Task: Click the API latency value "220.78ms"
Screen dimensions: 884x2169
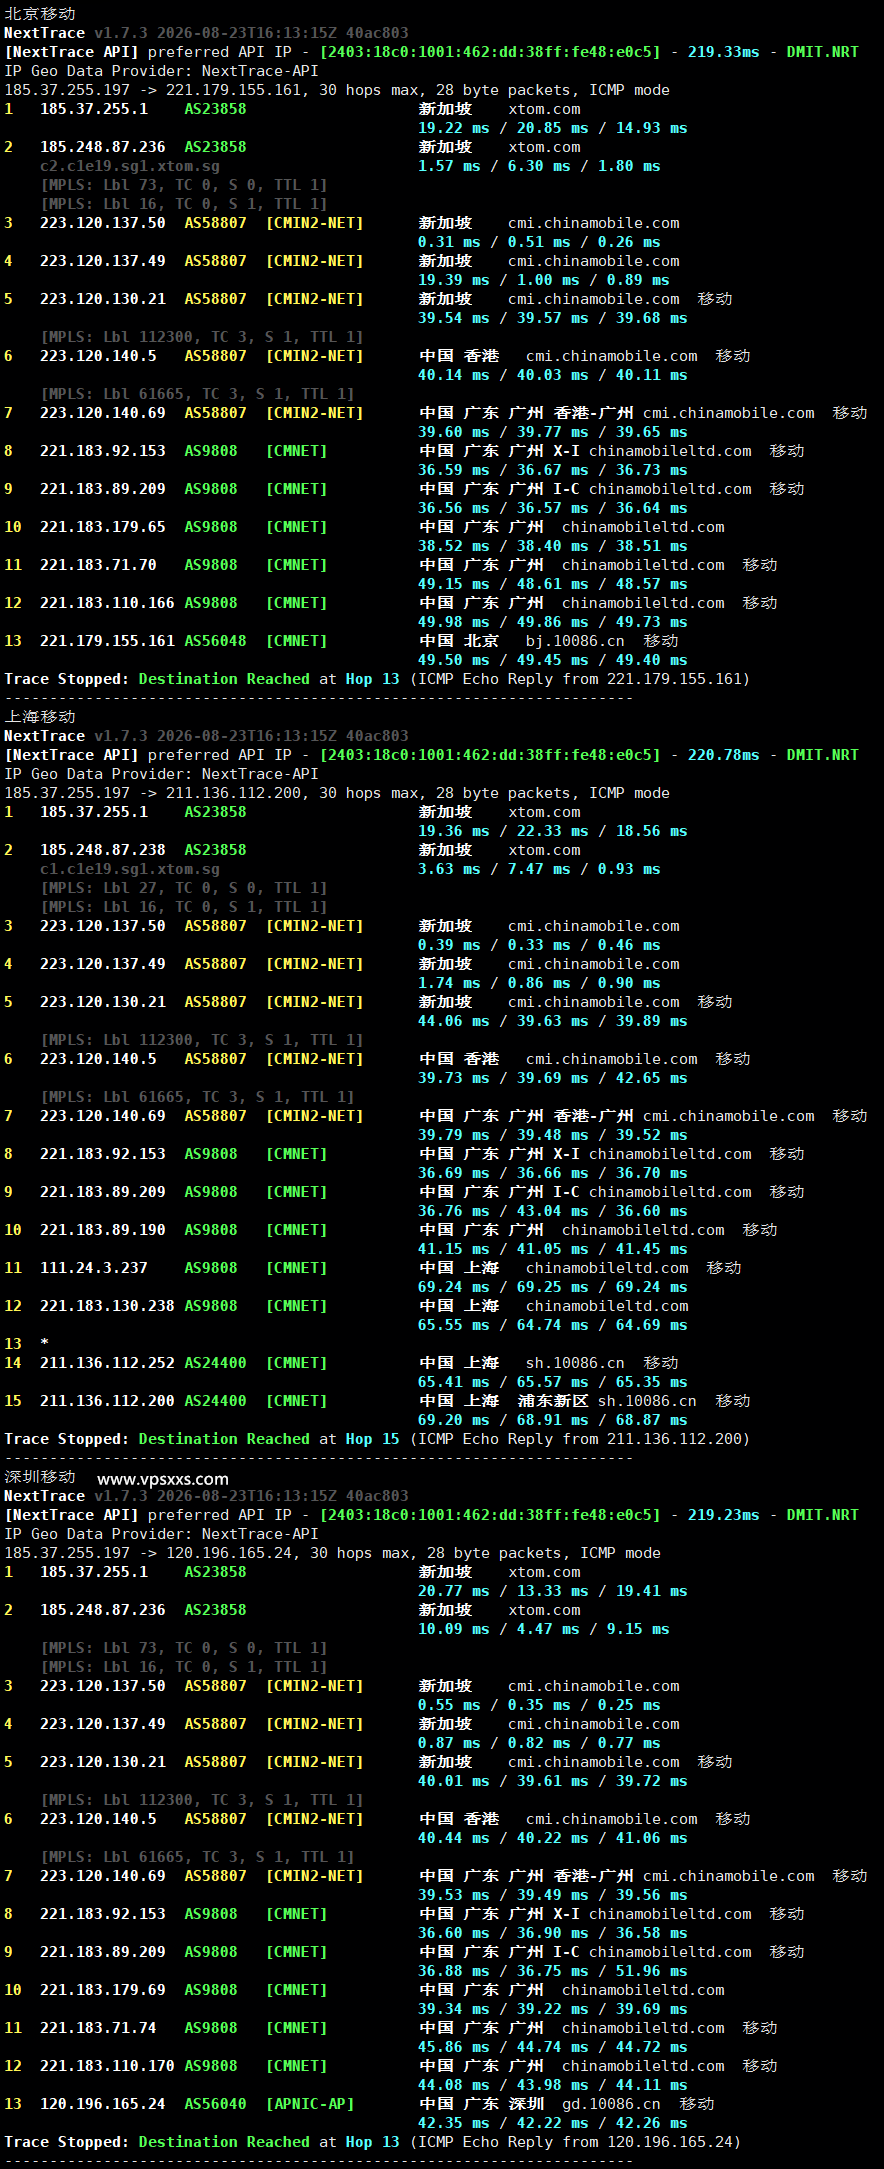Action: pyautogui.click(x=723, y=755)
